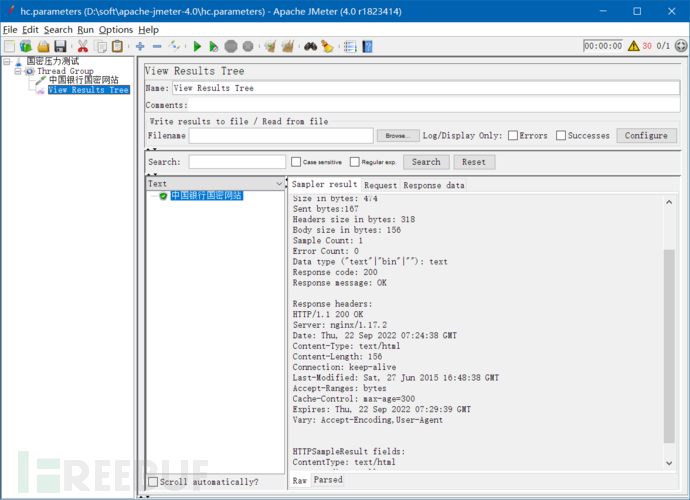Click the Search binoculars icon
The height and width of the screenshot is (500, 690).
[310, 46]
